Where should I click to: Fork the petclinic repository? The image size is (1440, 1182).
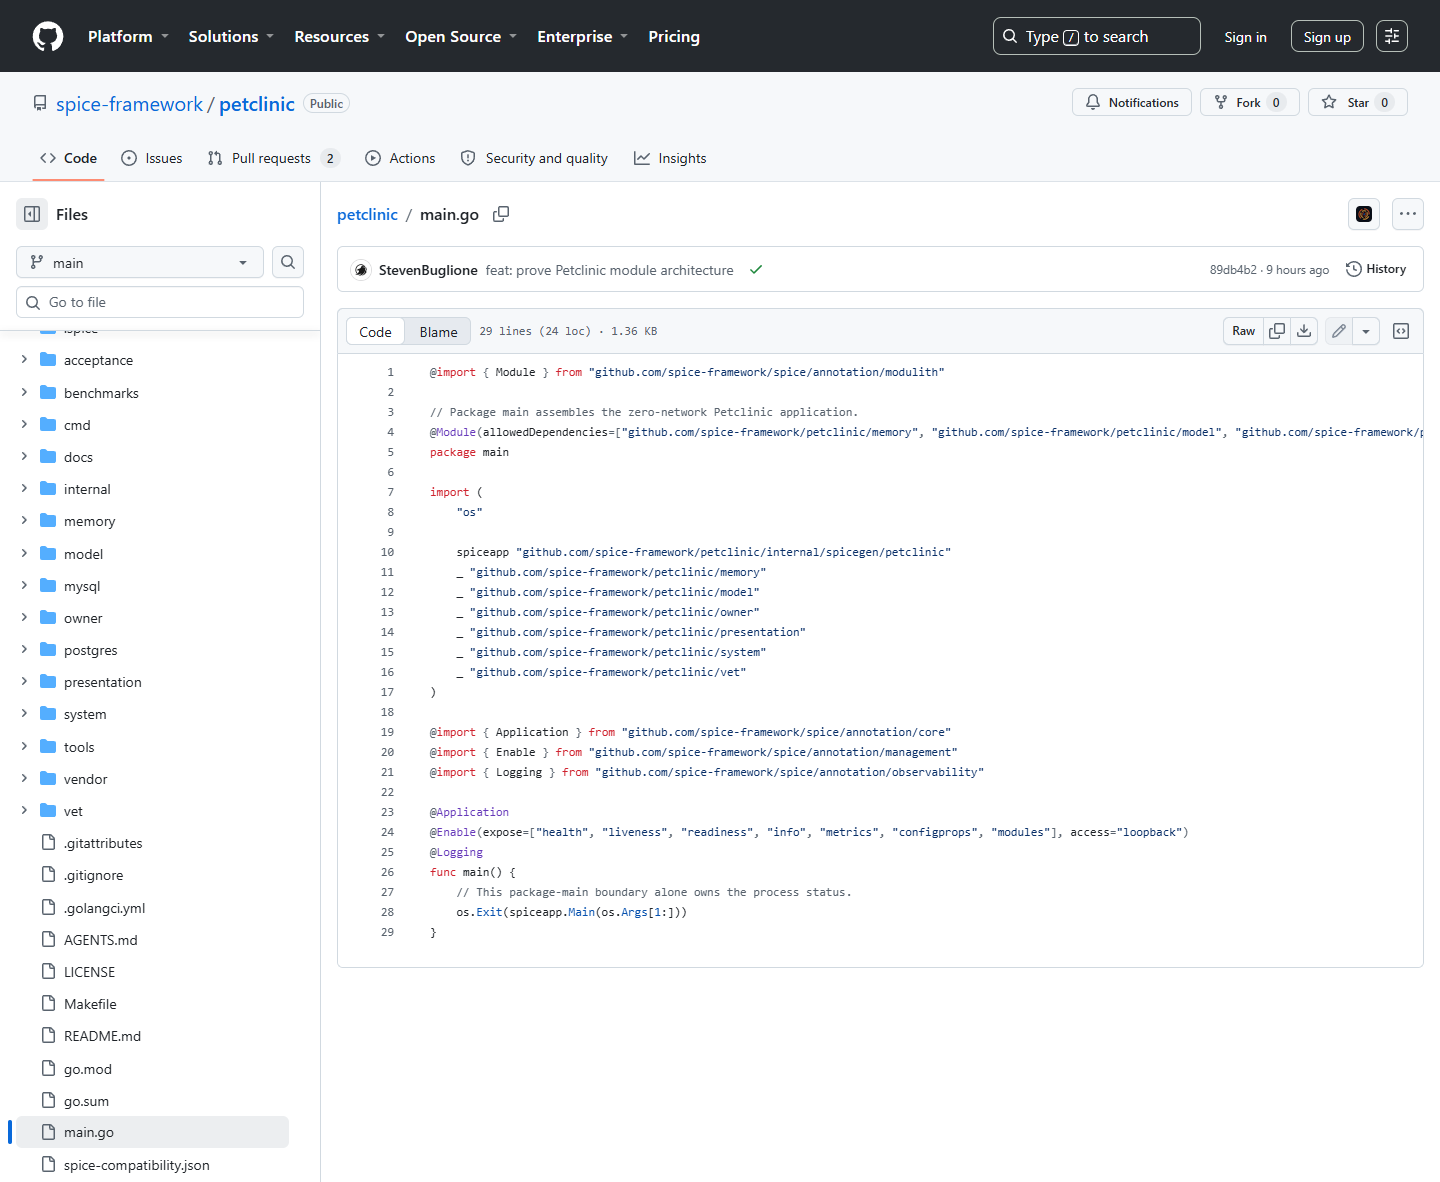tap(1250, 102)
